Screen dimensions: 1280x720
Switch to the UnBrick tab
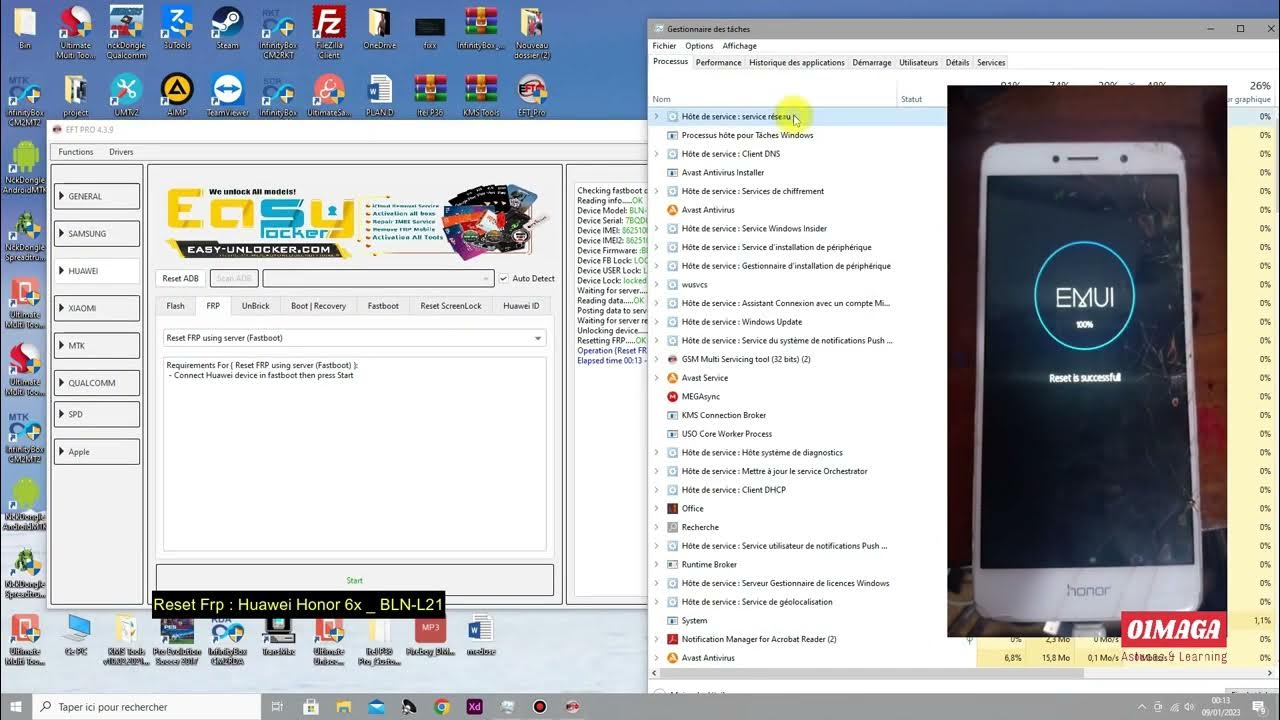click(255, 306)
